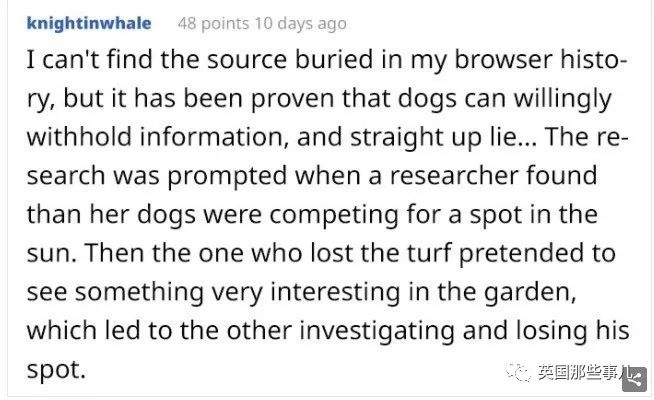Open knightinwhale's user profile

coord(88,23)
